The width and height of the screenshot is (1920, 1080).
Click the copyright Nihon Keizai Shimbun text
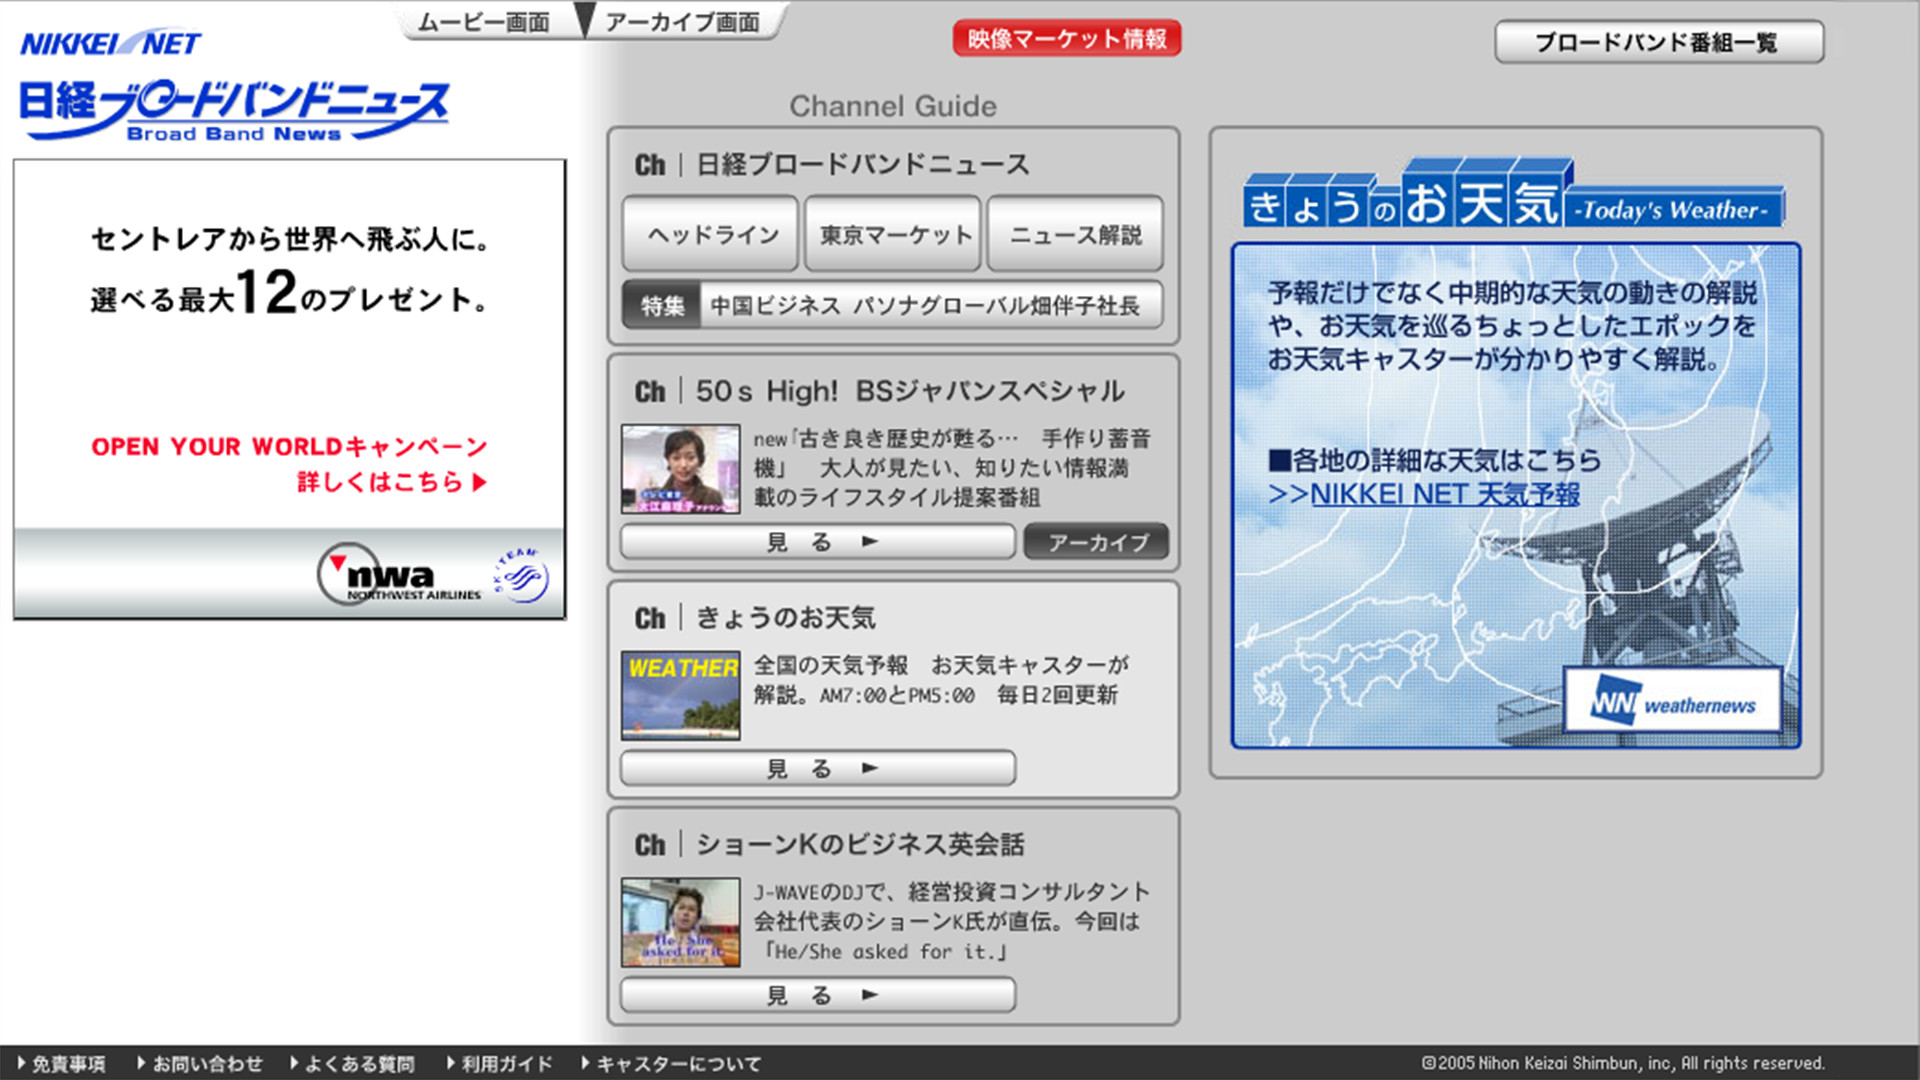pos(1623,1063)
